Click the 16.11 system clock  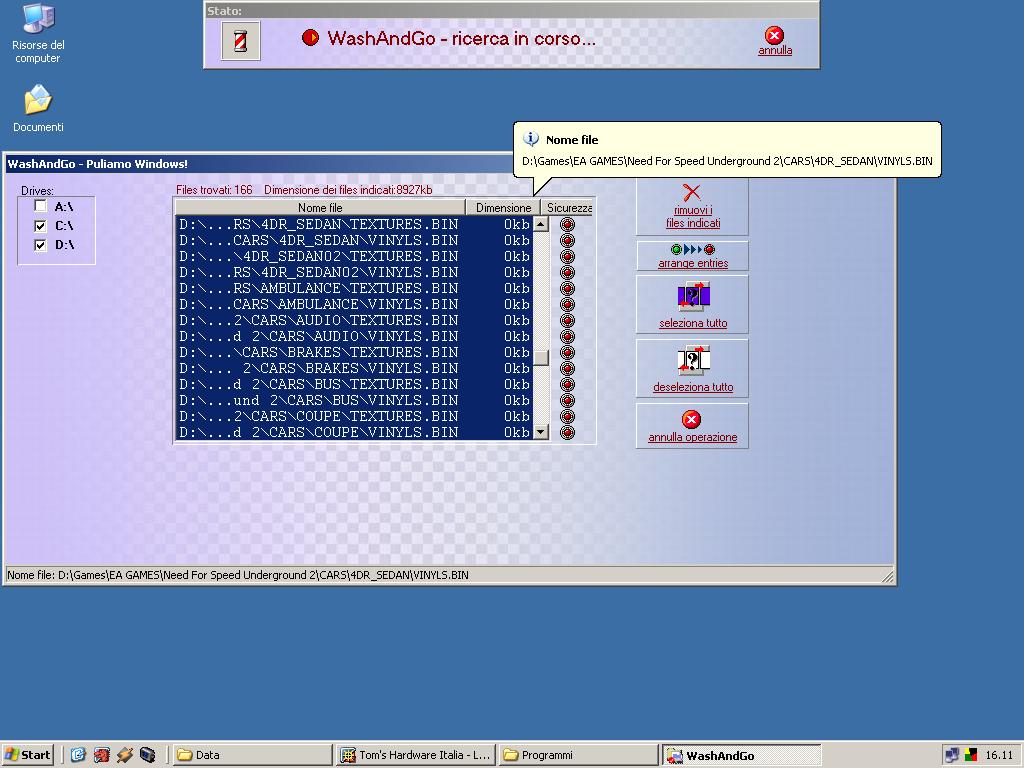click(999, 755)
